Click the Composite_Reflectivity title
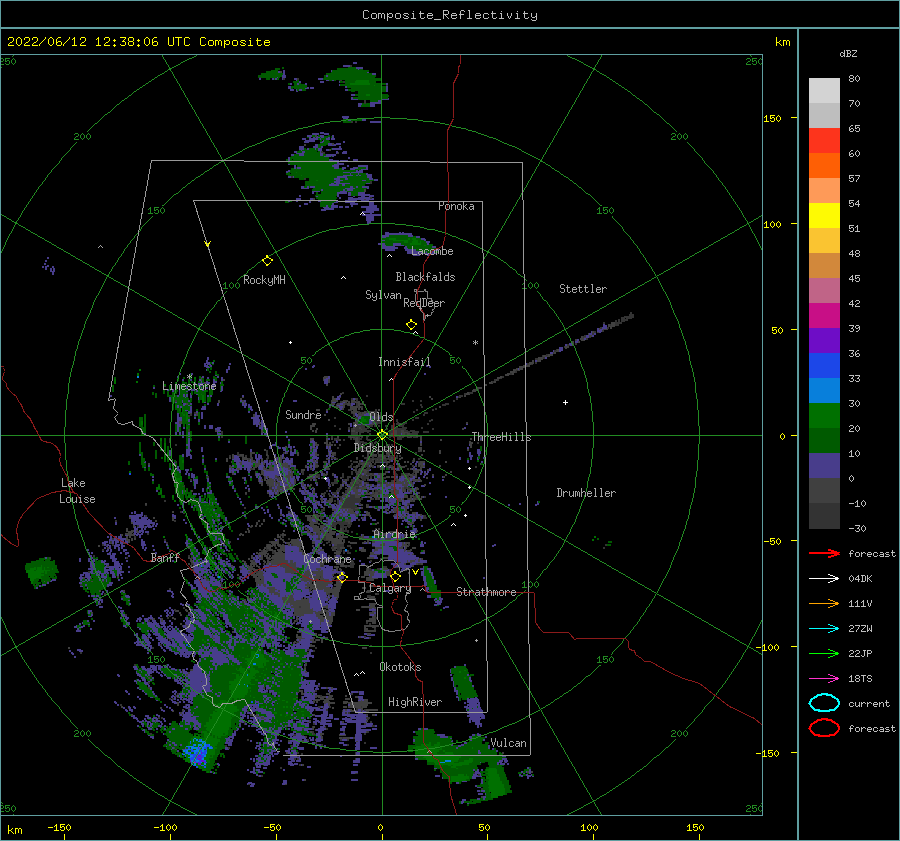Image resolution: width=900 pixels, height=841 pixels. (450, 15)
